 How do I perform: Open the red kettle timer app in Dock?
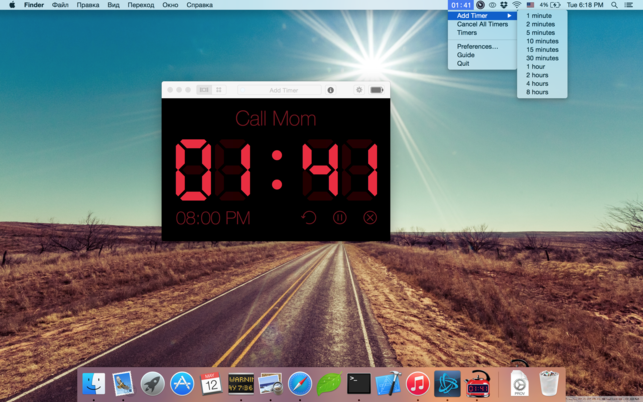click(x=477, y=383)
